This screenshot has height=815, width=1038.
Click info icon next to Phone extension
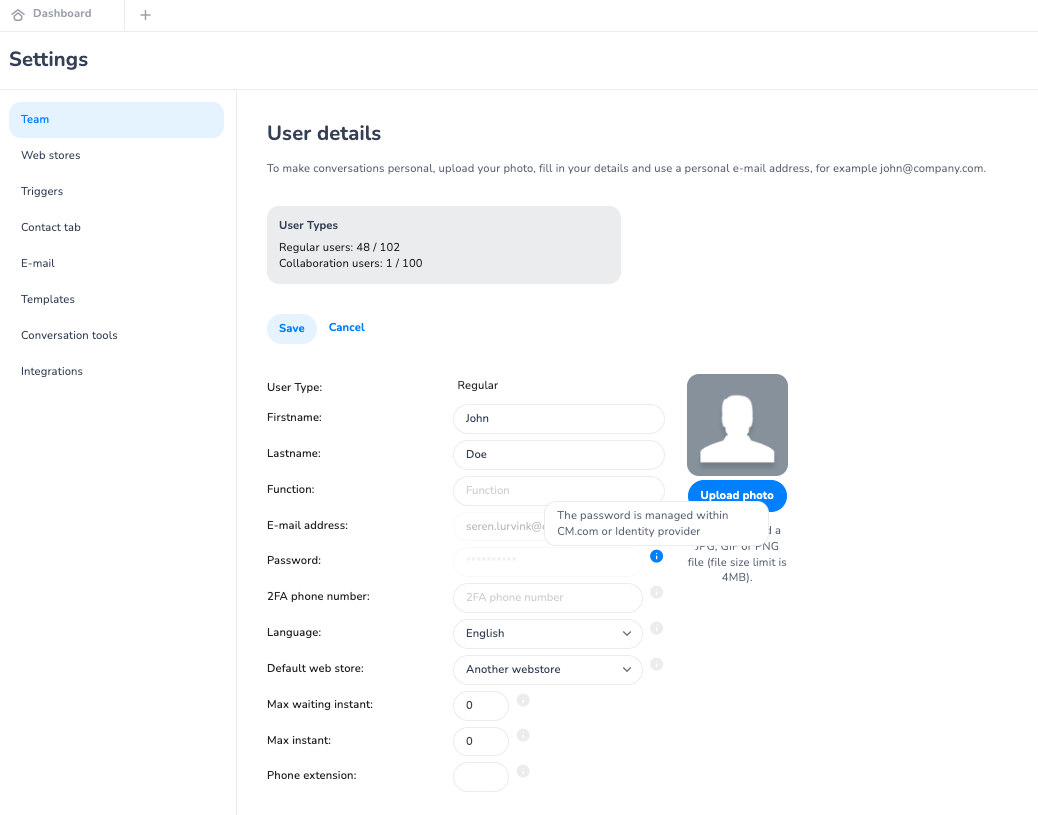(x=523, y=772)
